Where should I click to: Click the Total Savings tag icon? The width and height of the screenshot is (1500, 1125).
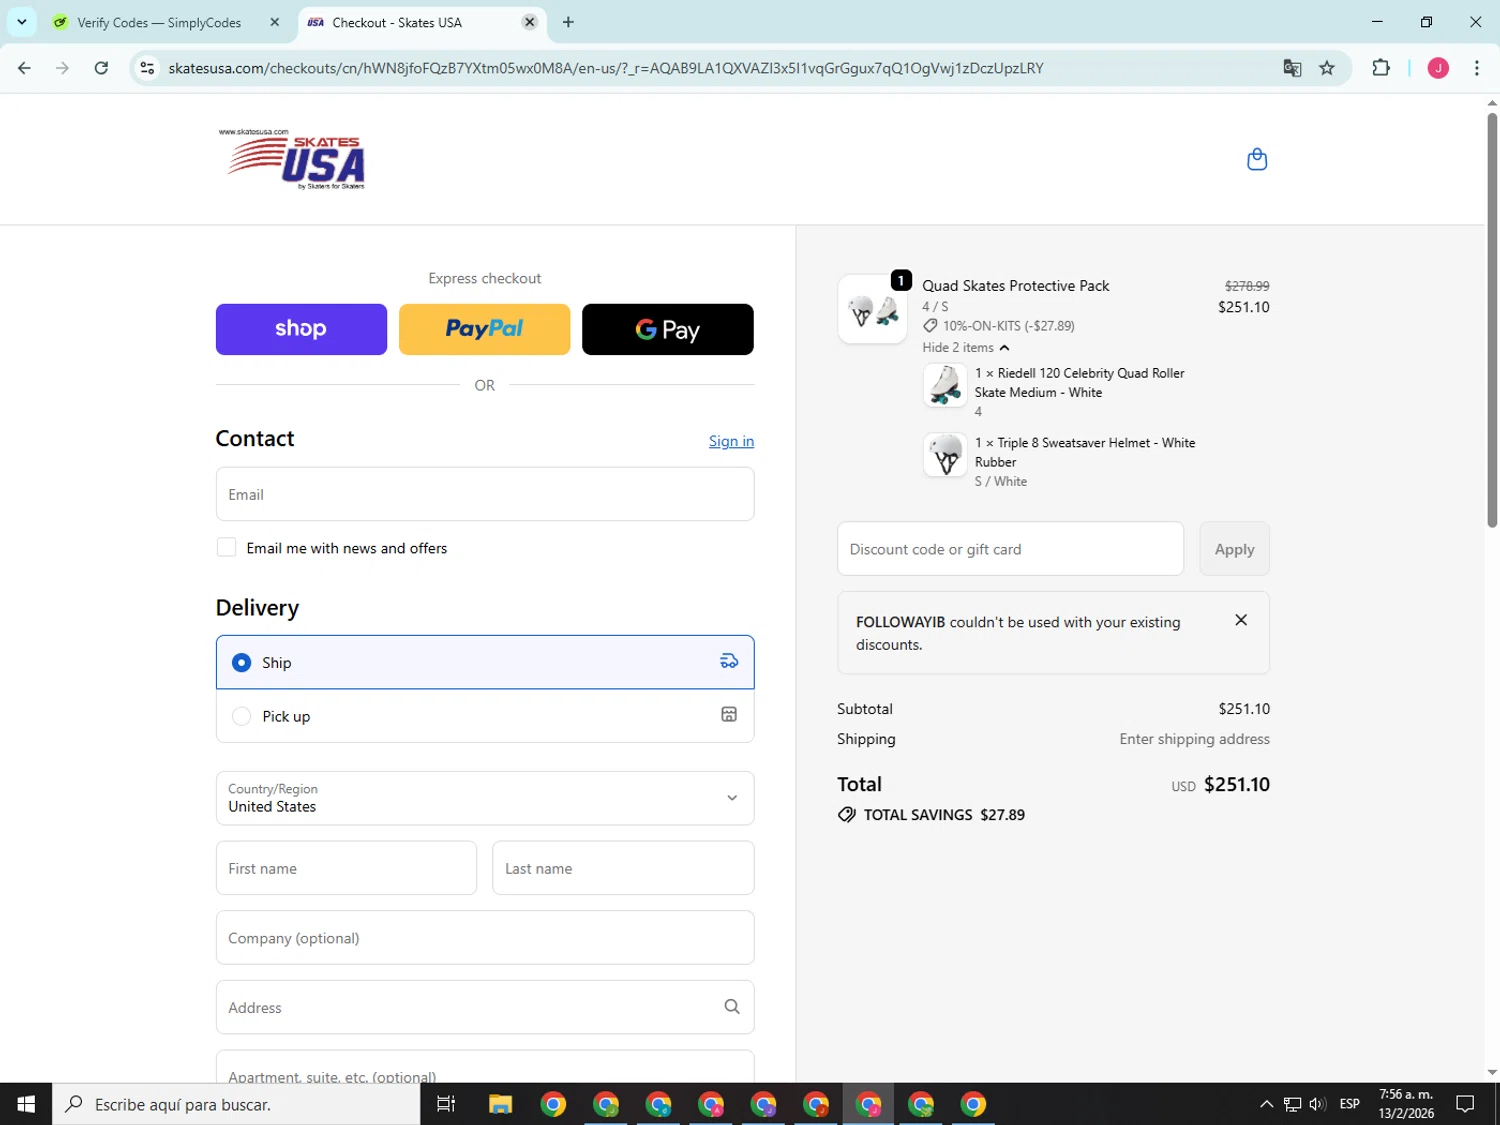pos(847,815)
